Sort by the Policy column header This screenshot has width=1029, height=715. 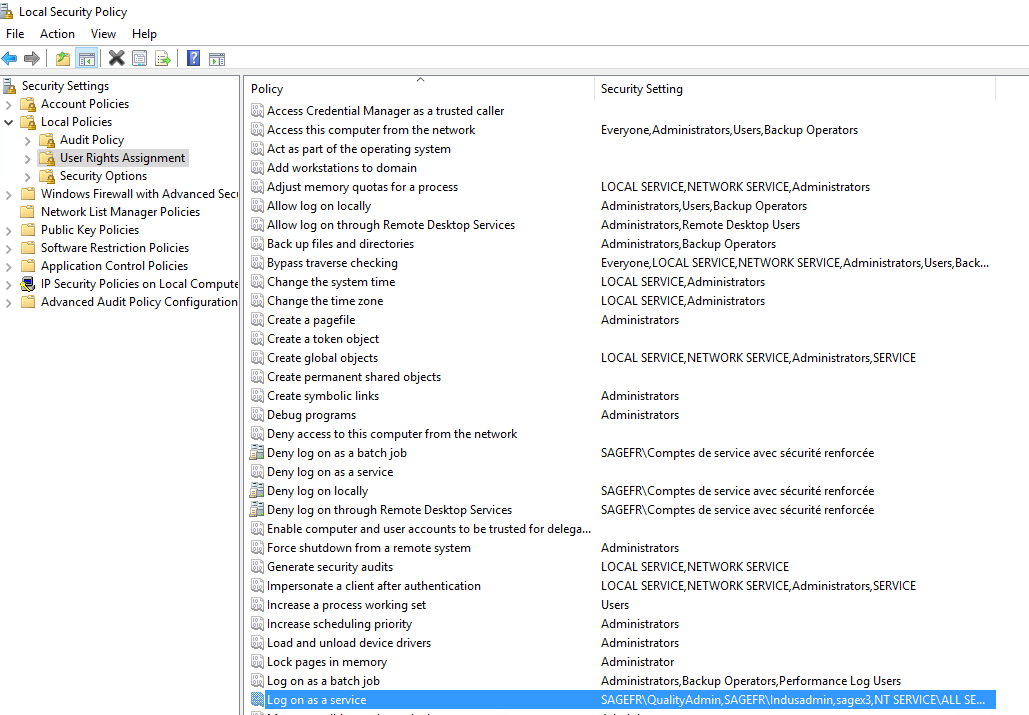coord(420,89)
